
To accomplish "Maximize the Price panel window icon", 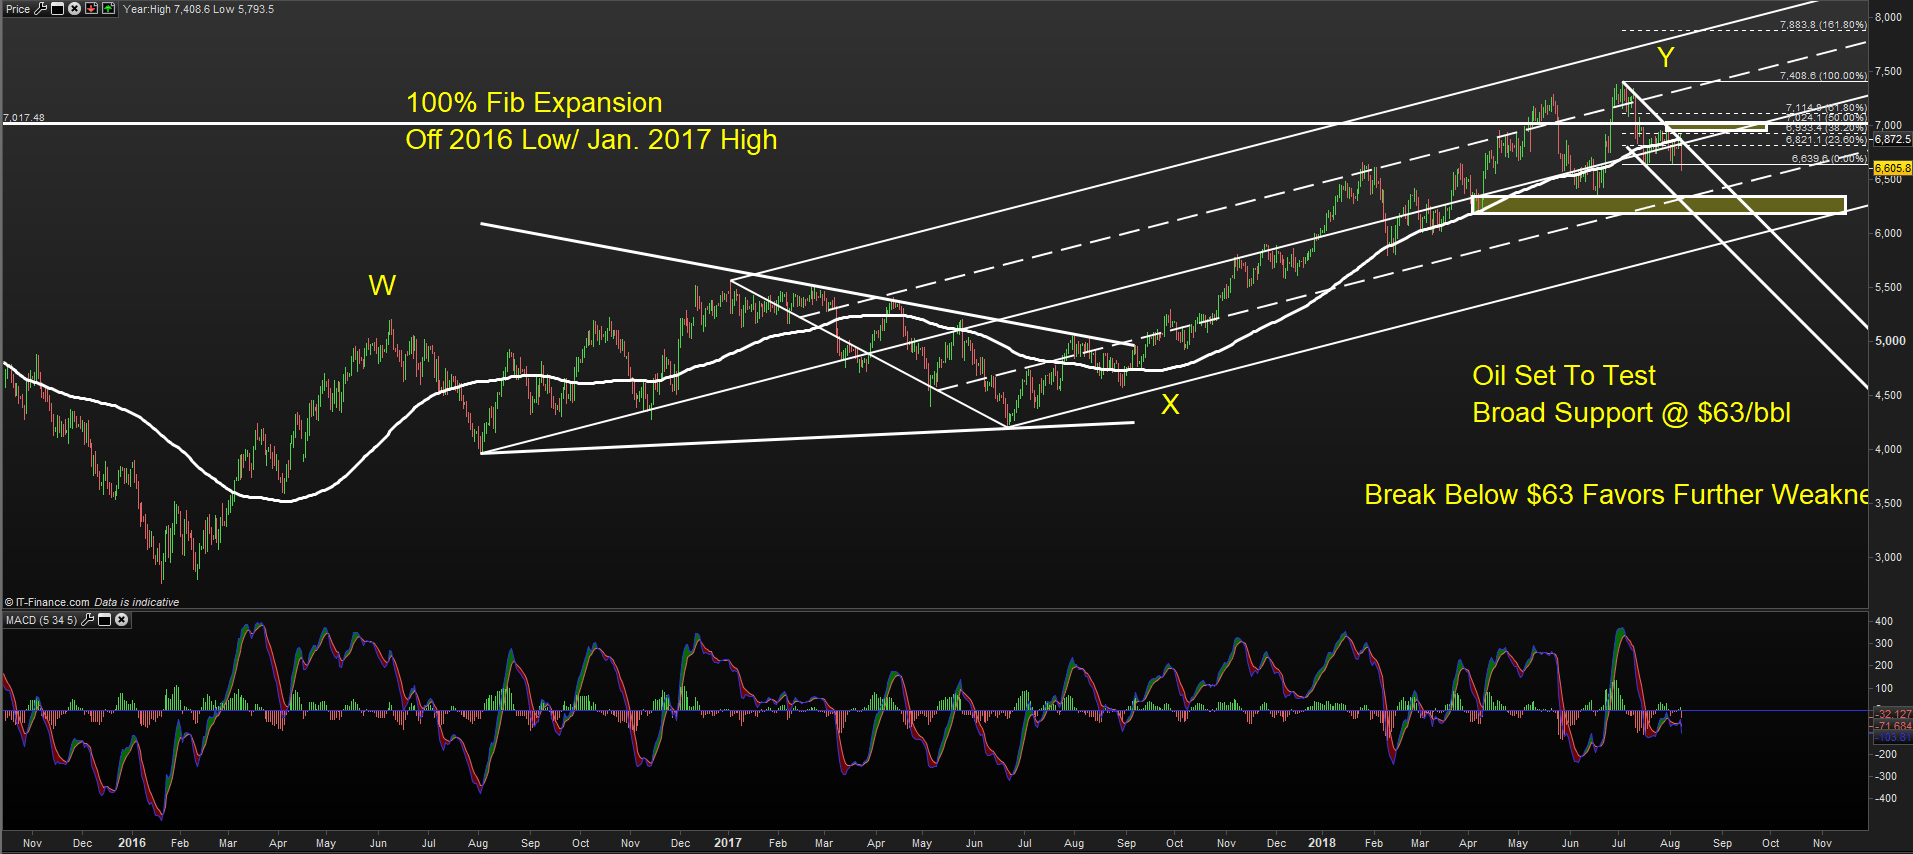I will pos(57,9).
